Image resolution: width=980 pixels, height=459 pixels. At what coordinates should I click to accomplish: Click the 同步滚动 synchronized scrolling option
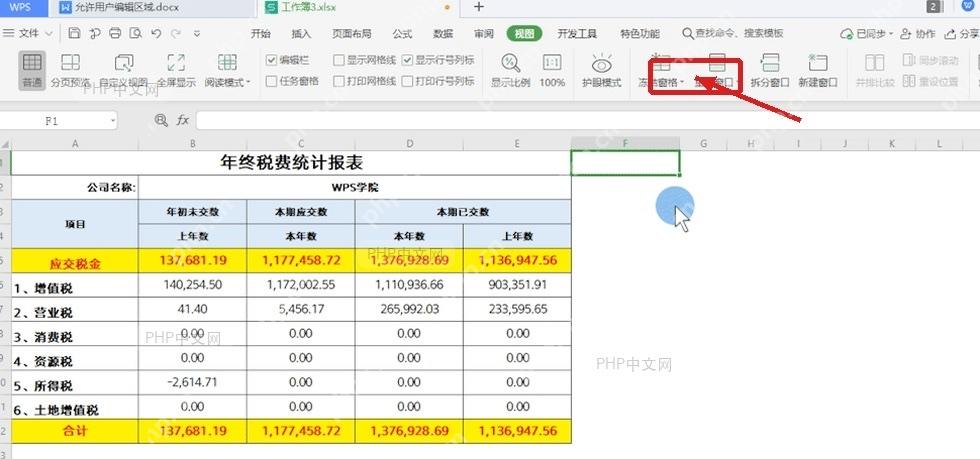930,61
